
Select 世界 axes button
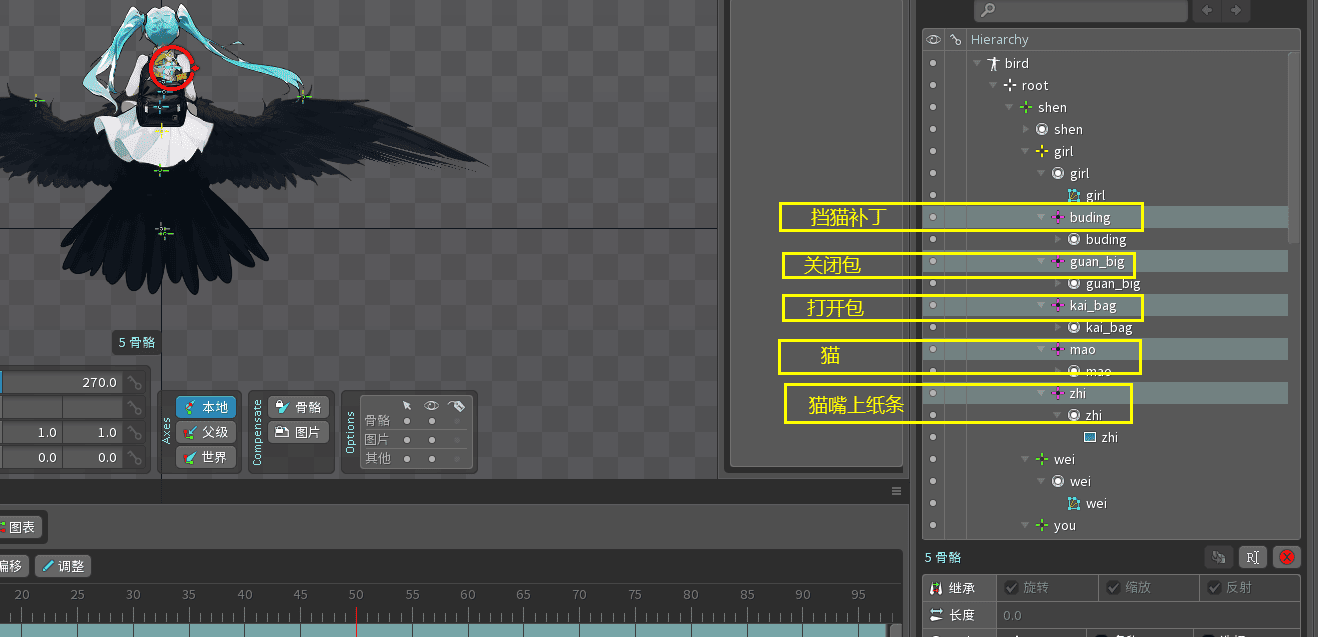pos(205,458)
